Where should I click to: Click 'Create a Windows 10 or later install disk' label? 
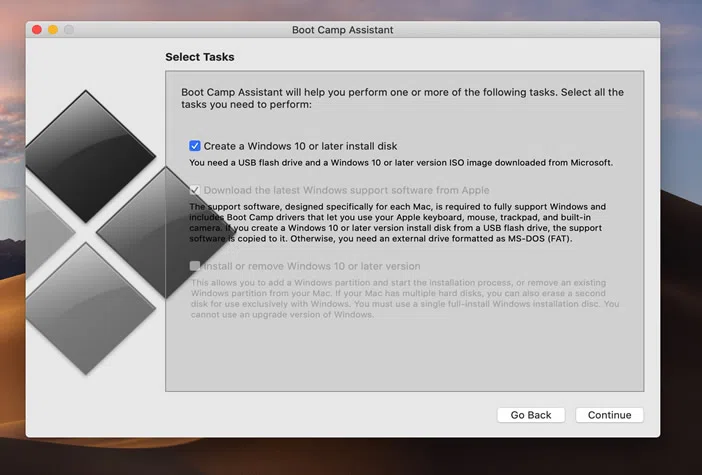[x=300, y=146]
